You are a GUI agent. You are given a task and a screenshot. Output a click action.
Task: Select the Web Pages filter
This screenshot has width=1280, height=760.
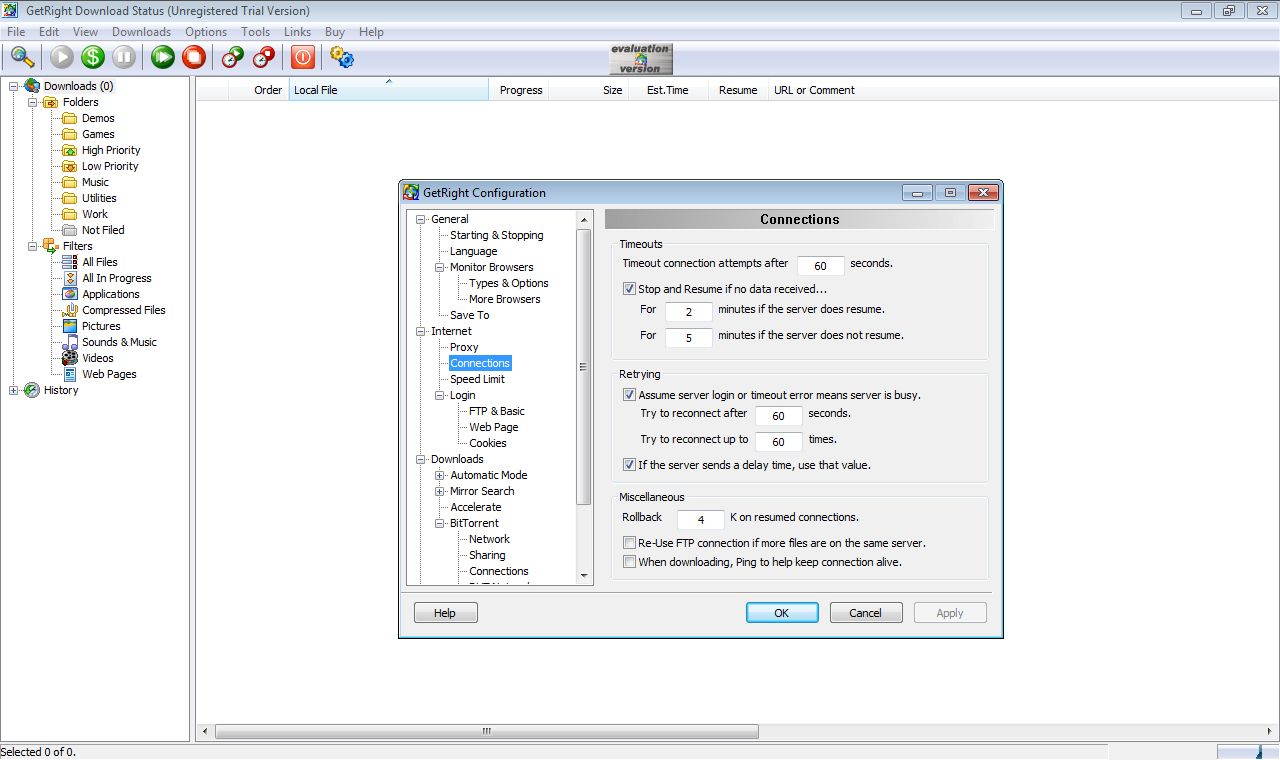pos(109,374)
